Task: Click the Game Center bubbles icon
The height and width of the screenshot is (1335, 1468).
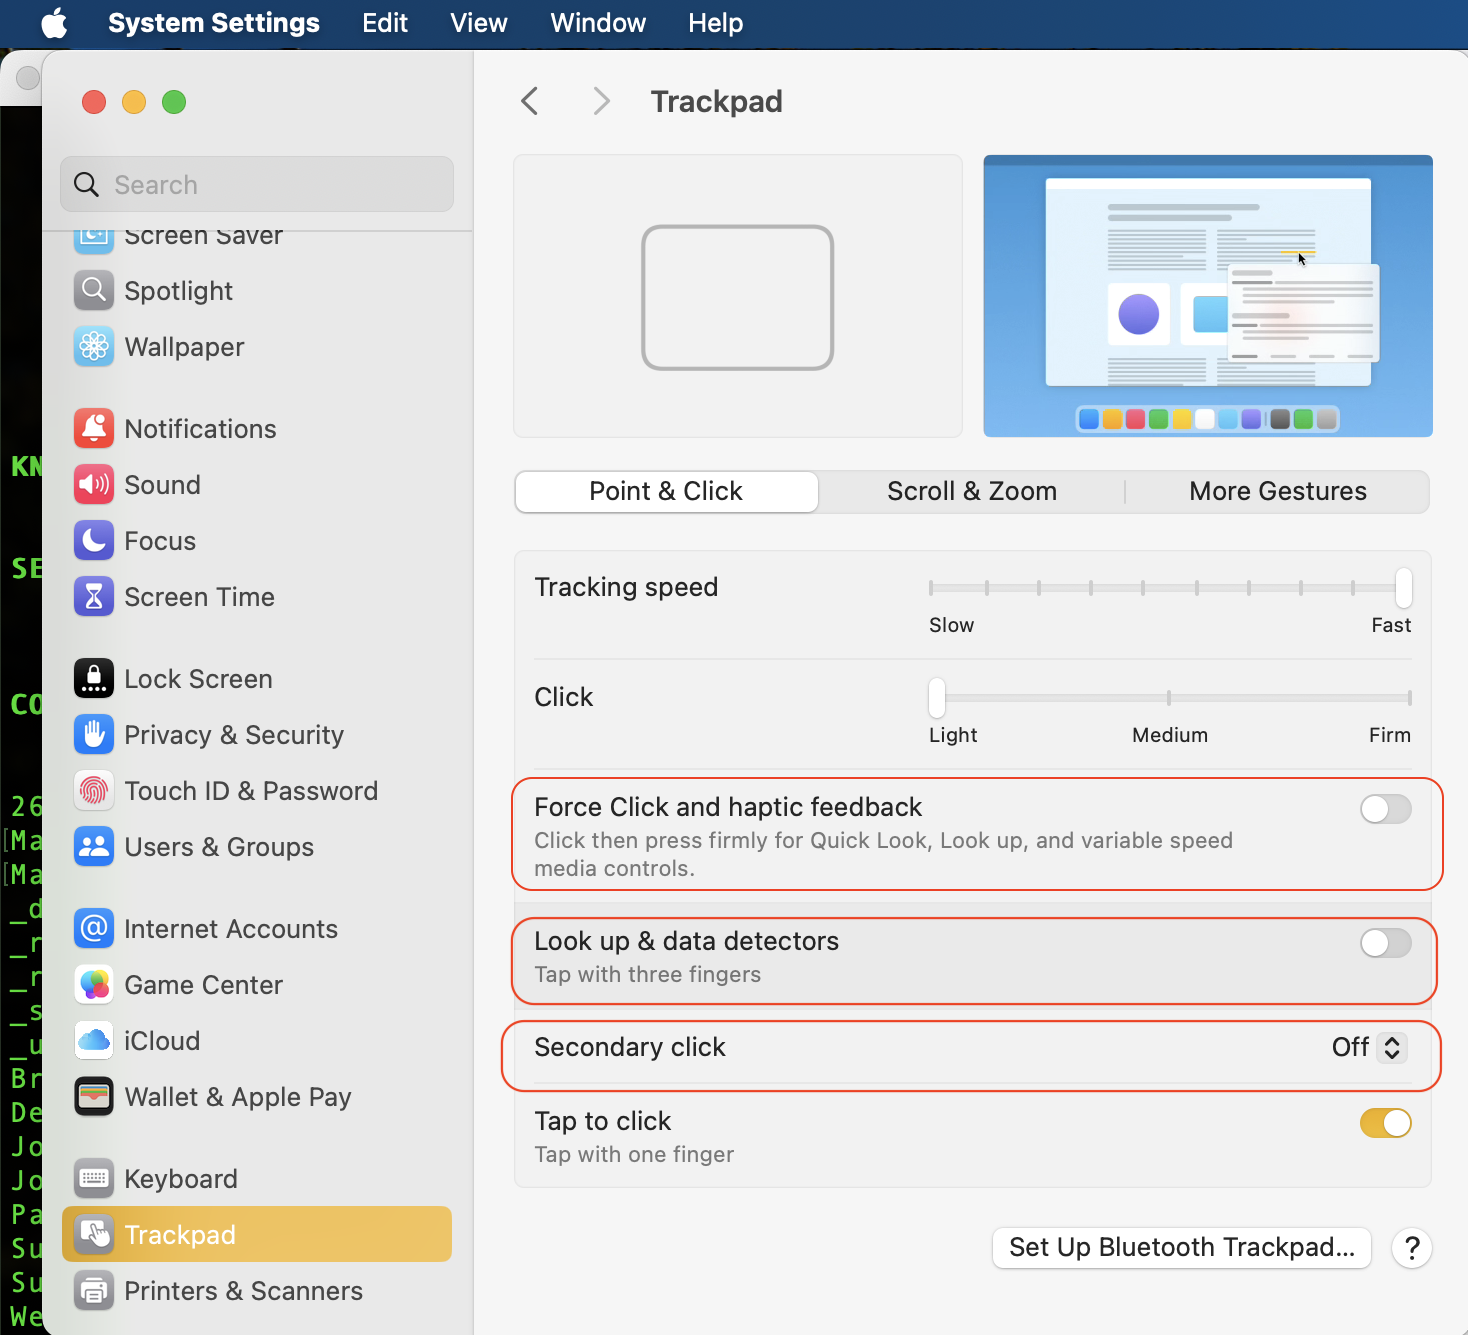Action: click(x=94, y=985)
